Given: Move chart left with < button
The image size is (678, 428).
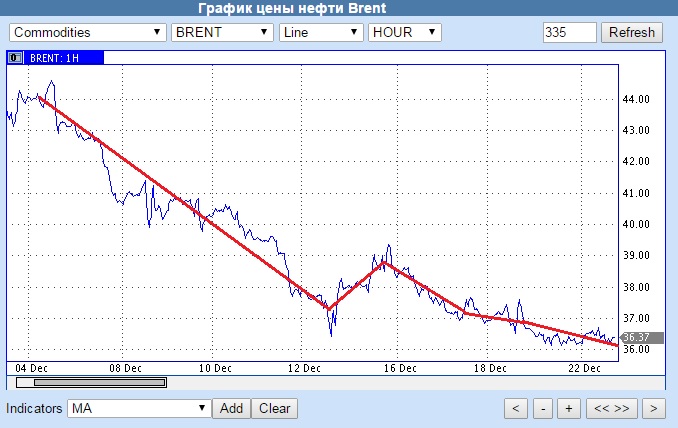Looking at the screenshot, I should click(x=515, y=409).
